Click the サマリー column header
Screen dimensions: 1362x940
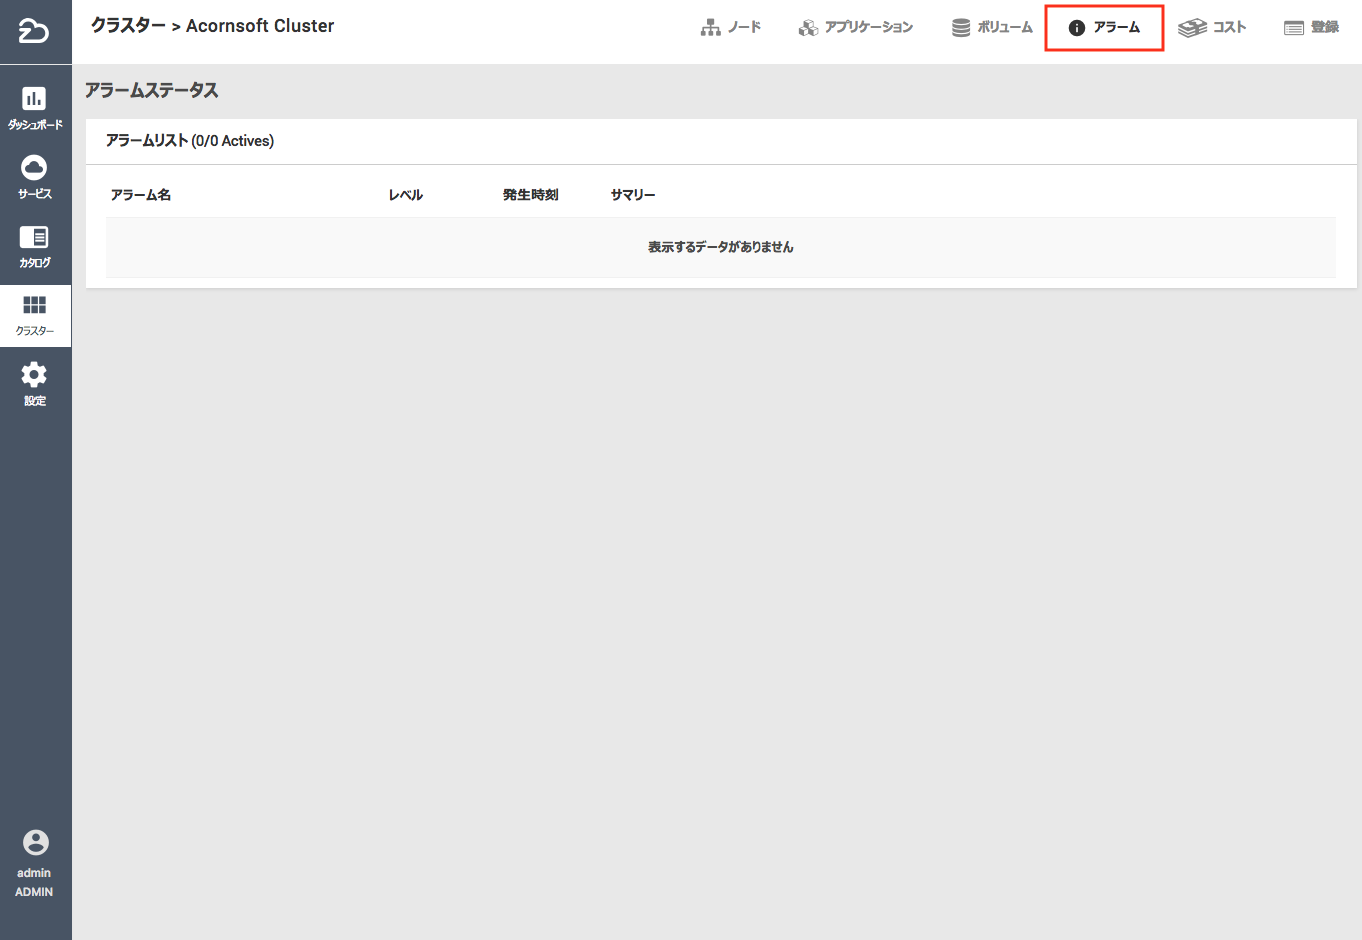[x=633, y=195]
